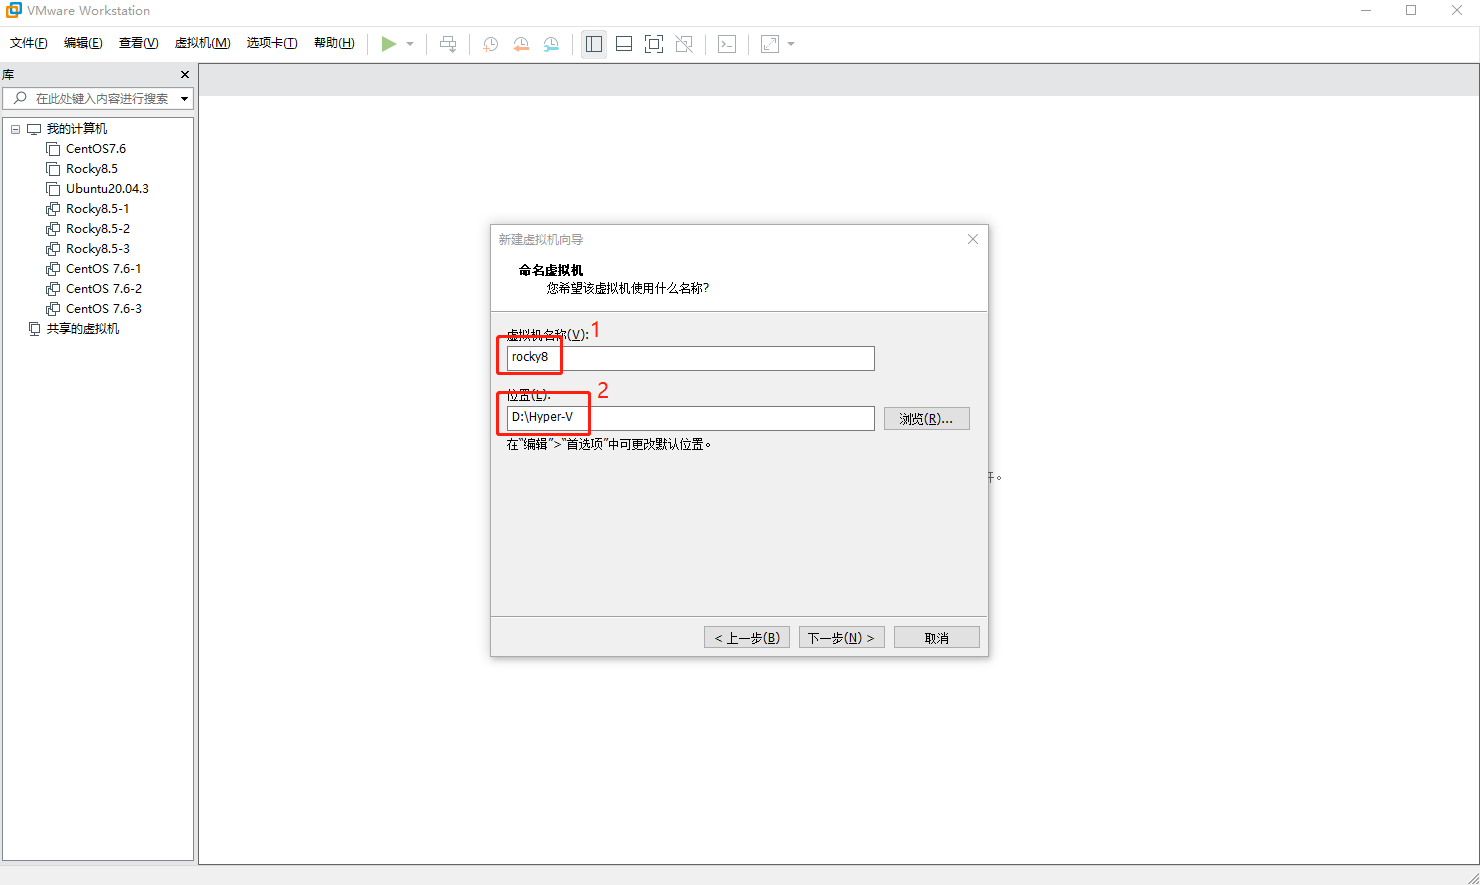Click the 取消 cancel button
The image size is (1480, 885).
coord(937,638)
